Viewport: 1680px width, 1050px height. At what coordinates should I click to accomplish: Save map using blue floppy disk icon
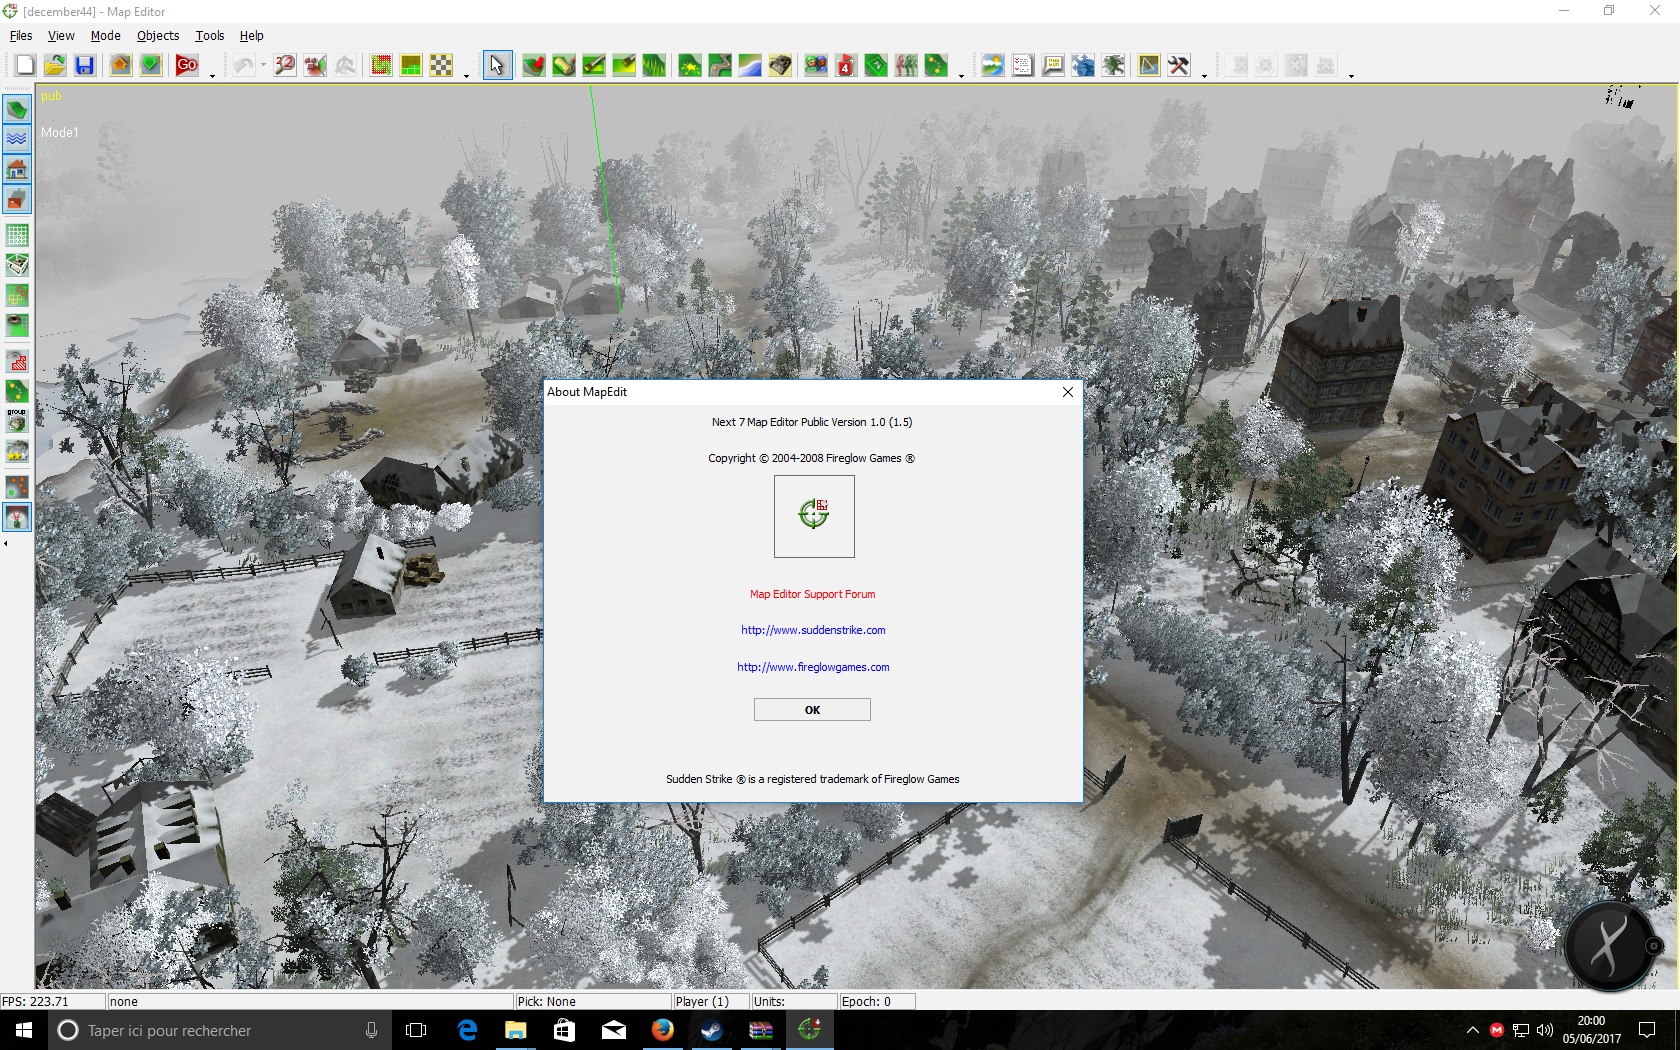(85, 66)
